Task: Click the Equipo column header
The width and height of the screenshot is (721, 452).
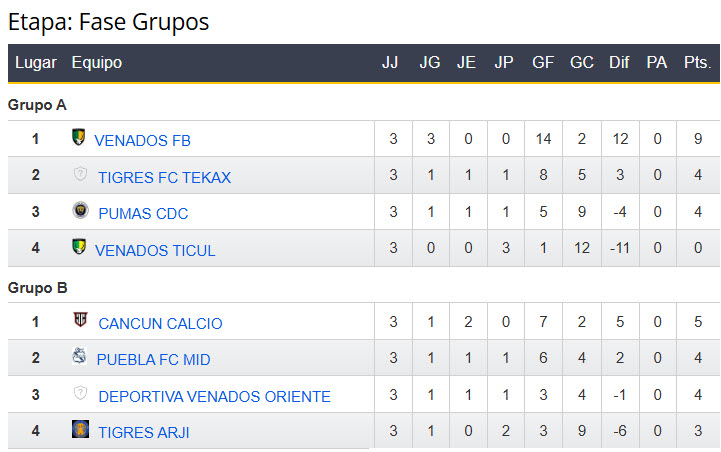Action: pos(97,63)
